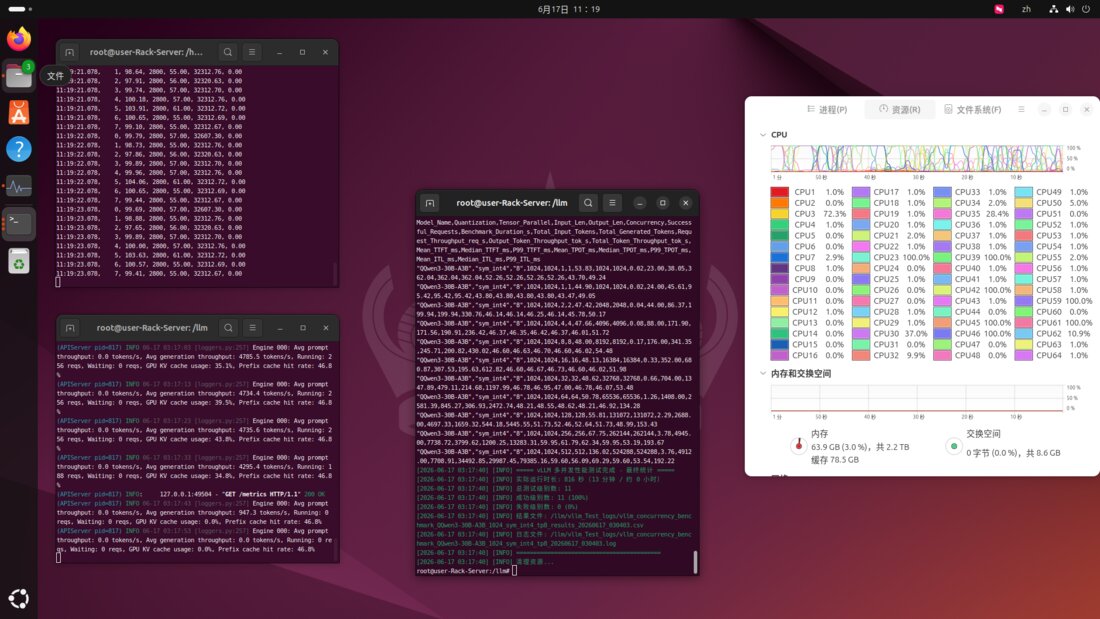Switch to 进程(P) tab in System Monitor

(x=827, y=109)
